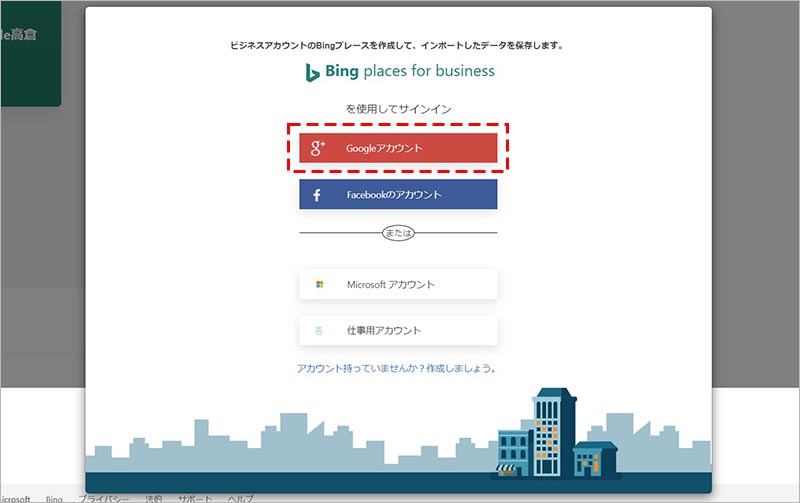Click the Bing 'b' logo icon
Image resolution: width=800 pixels, height=503 pixels.
(313, 72)
